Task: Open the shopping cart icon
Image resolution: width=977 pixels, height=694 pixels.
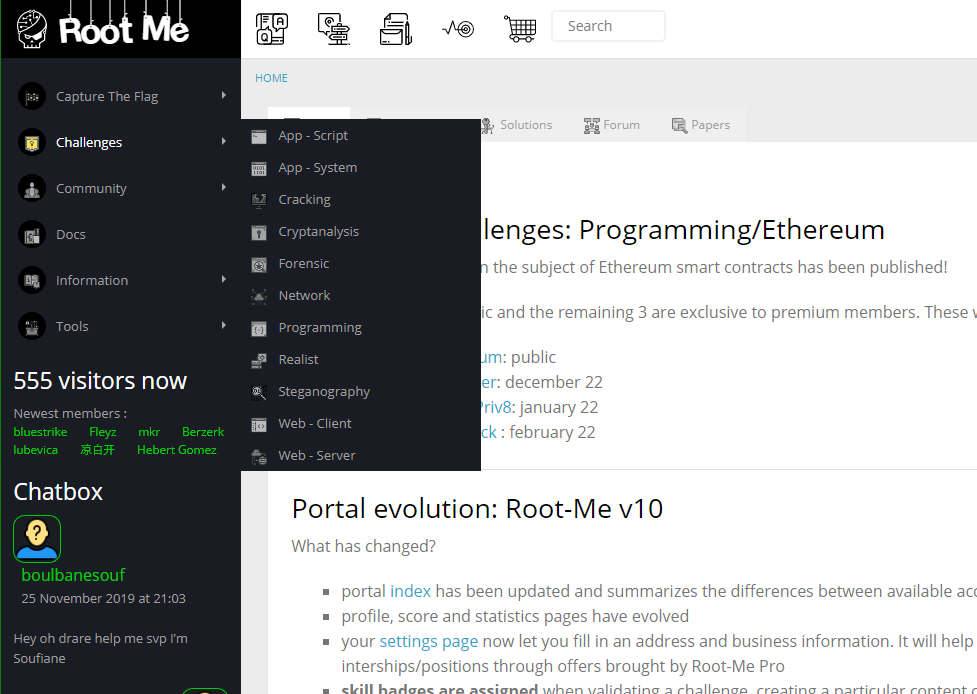Action: tap(520, 29)
